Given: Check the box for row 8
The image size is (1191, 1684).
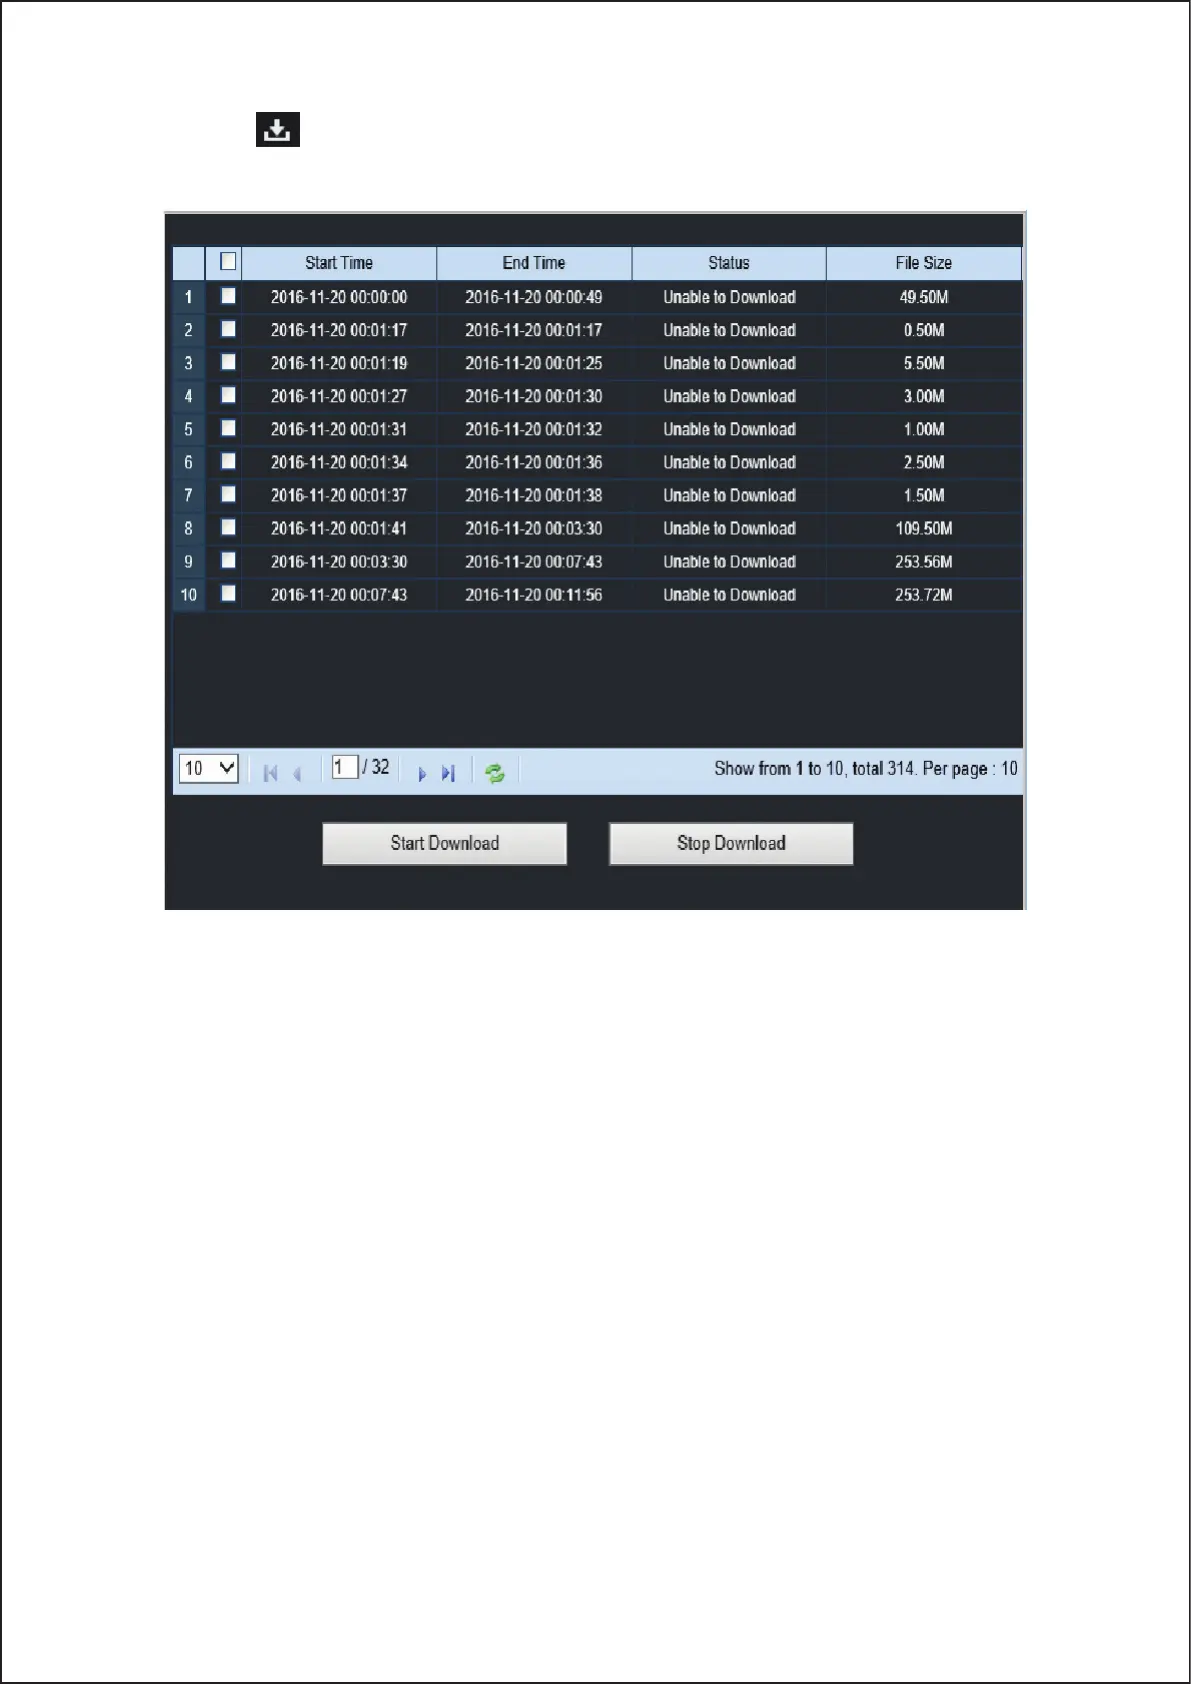Looking at the screenshot, I should coord(228,527).
